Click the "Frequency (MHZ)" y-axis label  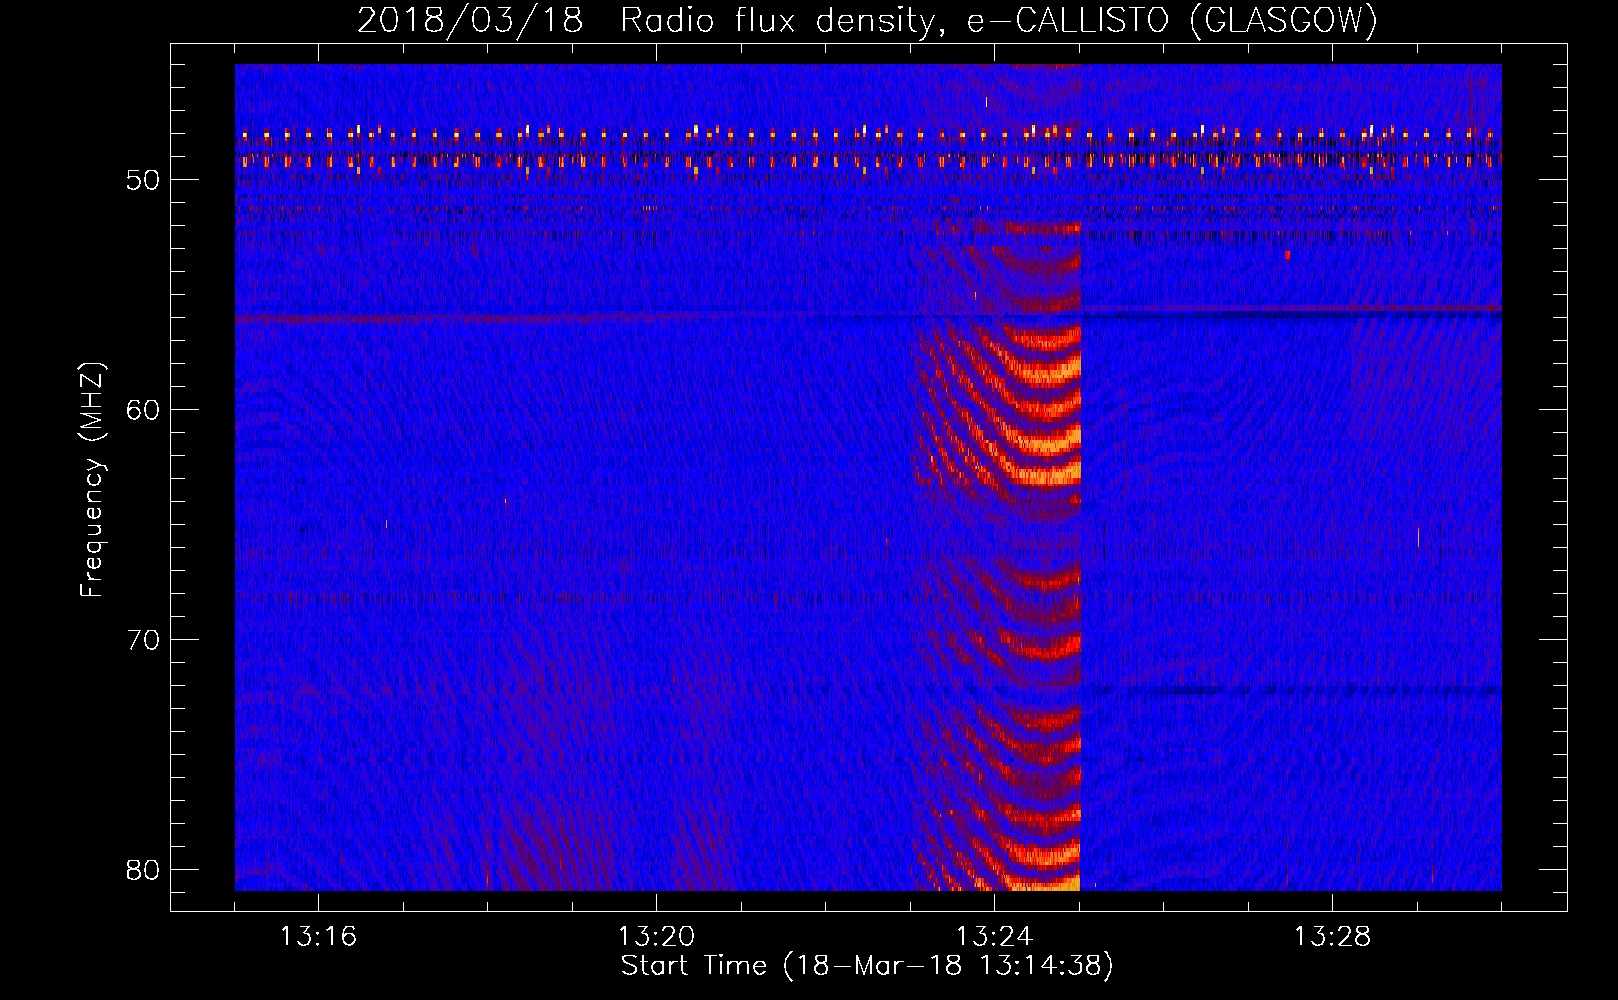(x=92, y=480)
